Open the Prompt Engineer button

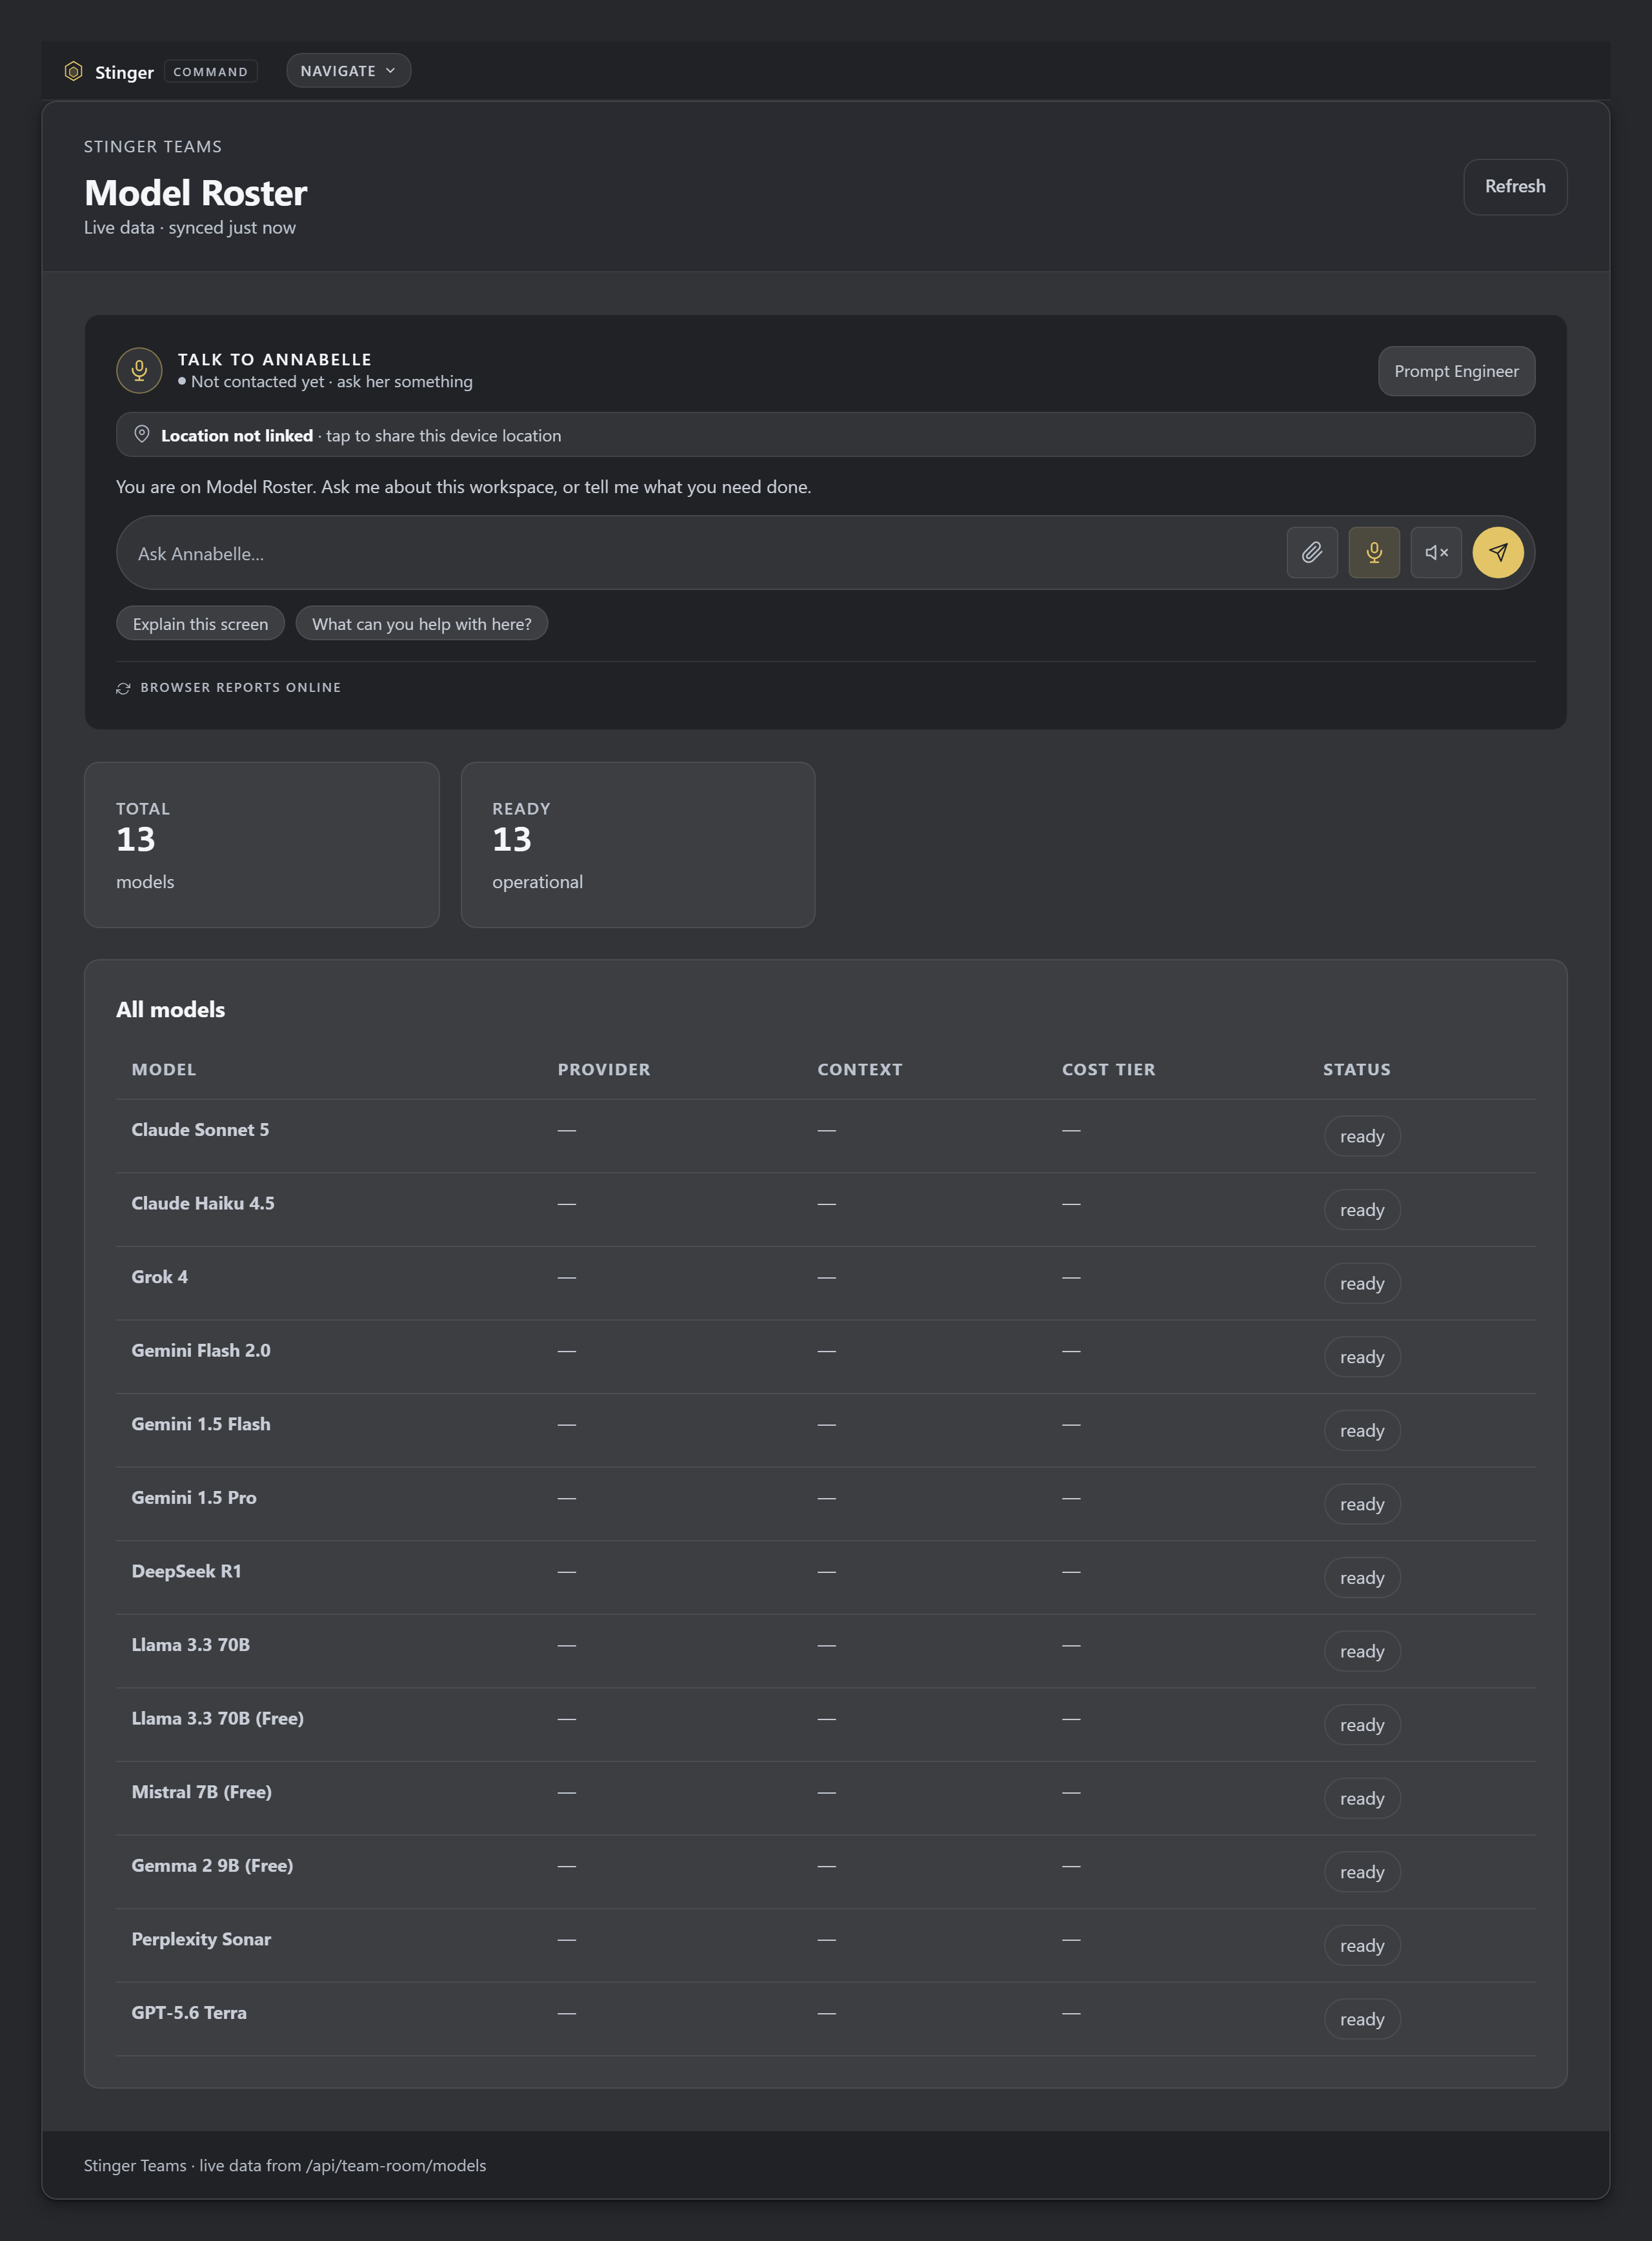(1456, 371)
